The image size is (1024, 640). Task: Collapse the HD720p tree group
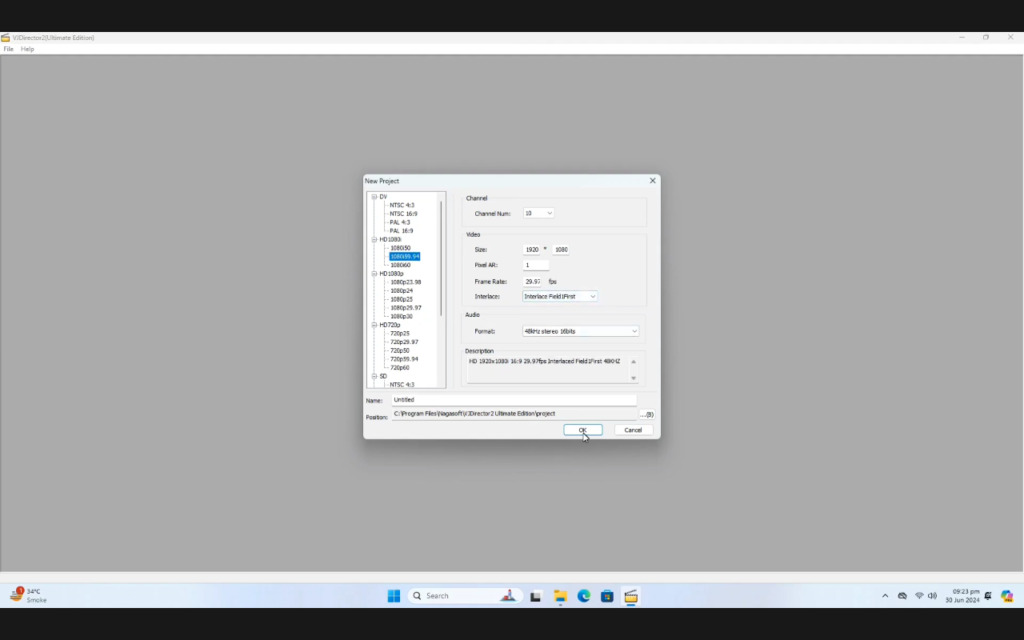[374, 325]
